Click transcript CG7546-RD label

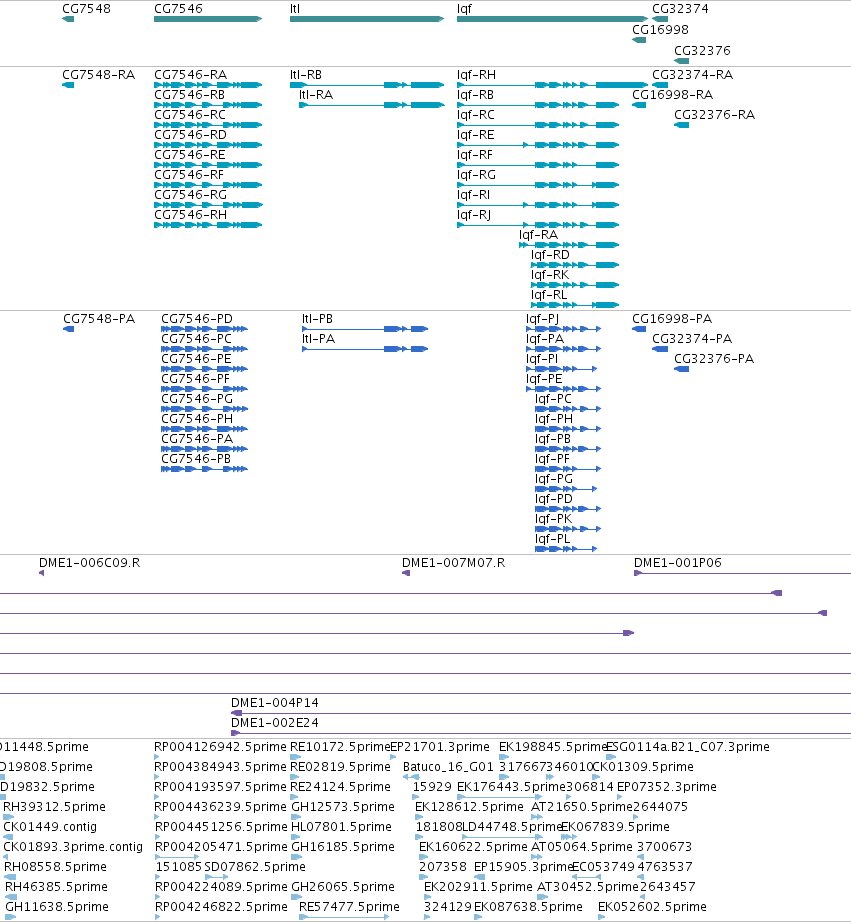pyautogui.click(x=191, y=135)
